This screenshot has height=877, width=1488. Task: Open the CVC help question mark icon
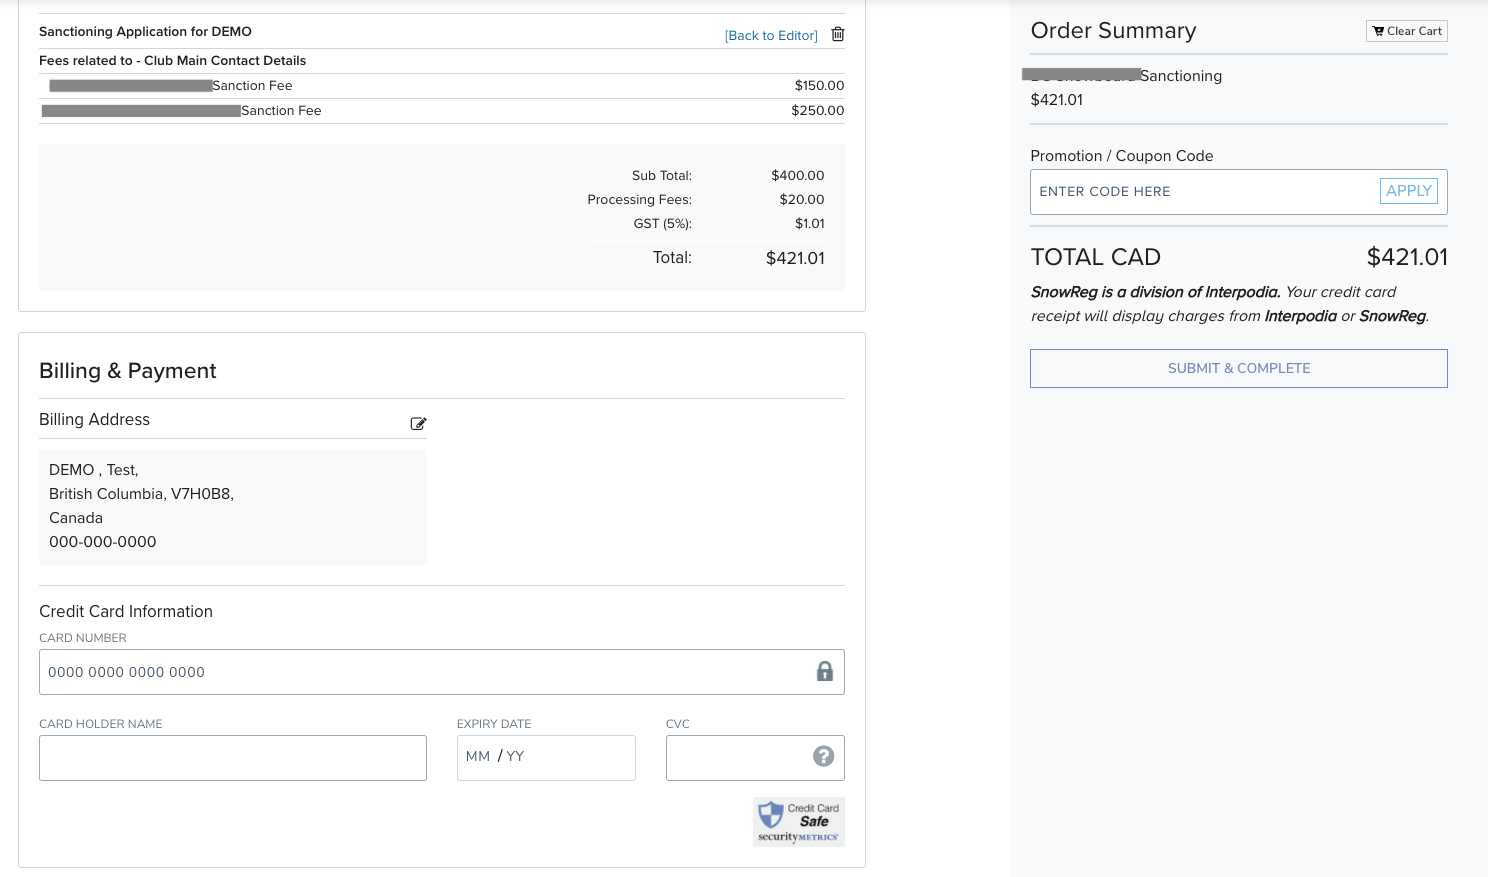(x=823, y=757)
